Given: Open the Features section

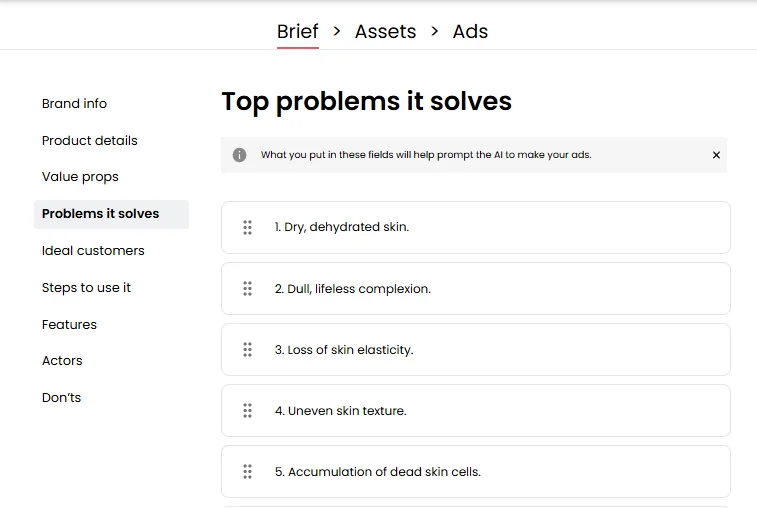Looking at the screenshot, I should click(69, 325).
